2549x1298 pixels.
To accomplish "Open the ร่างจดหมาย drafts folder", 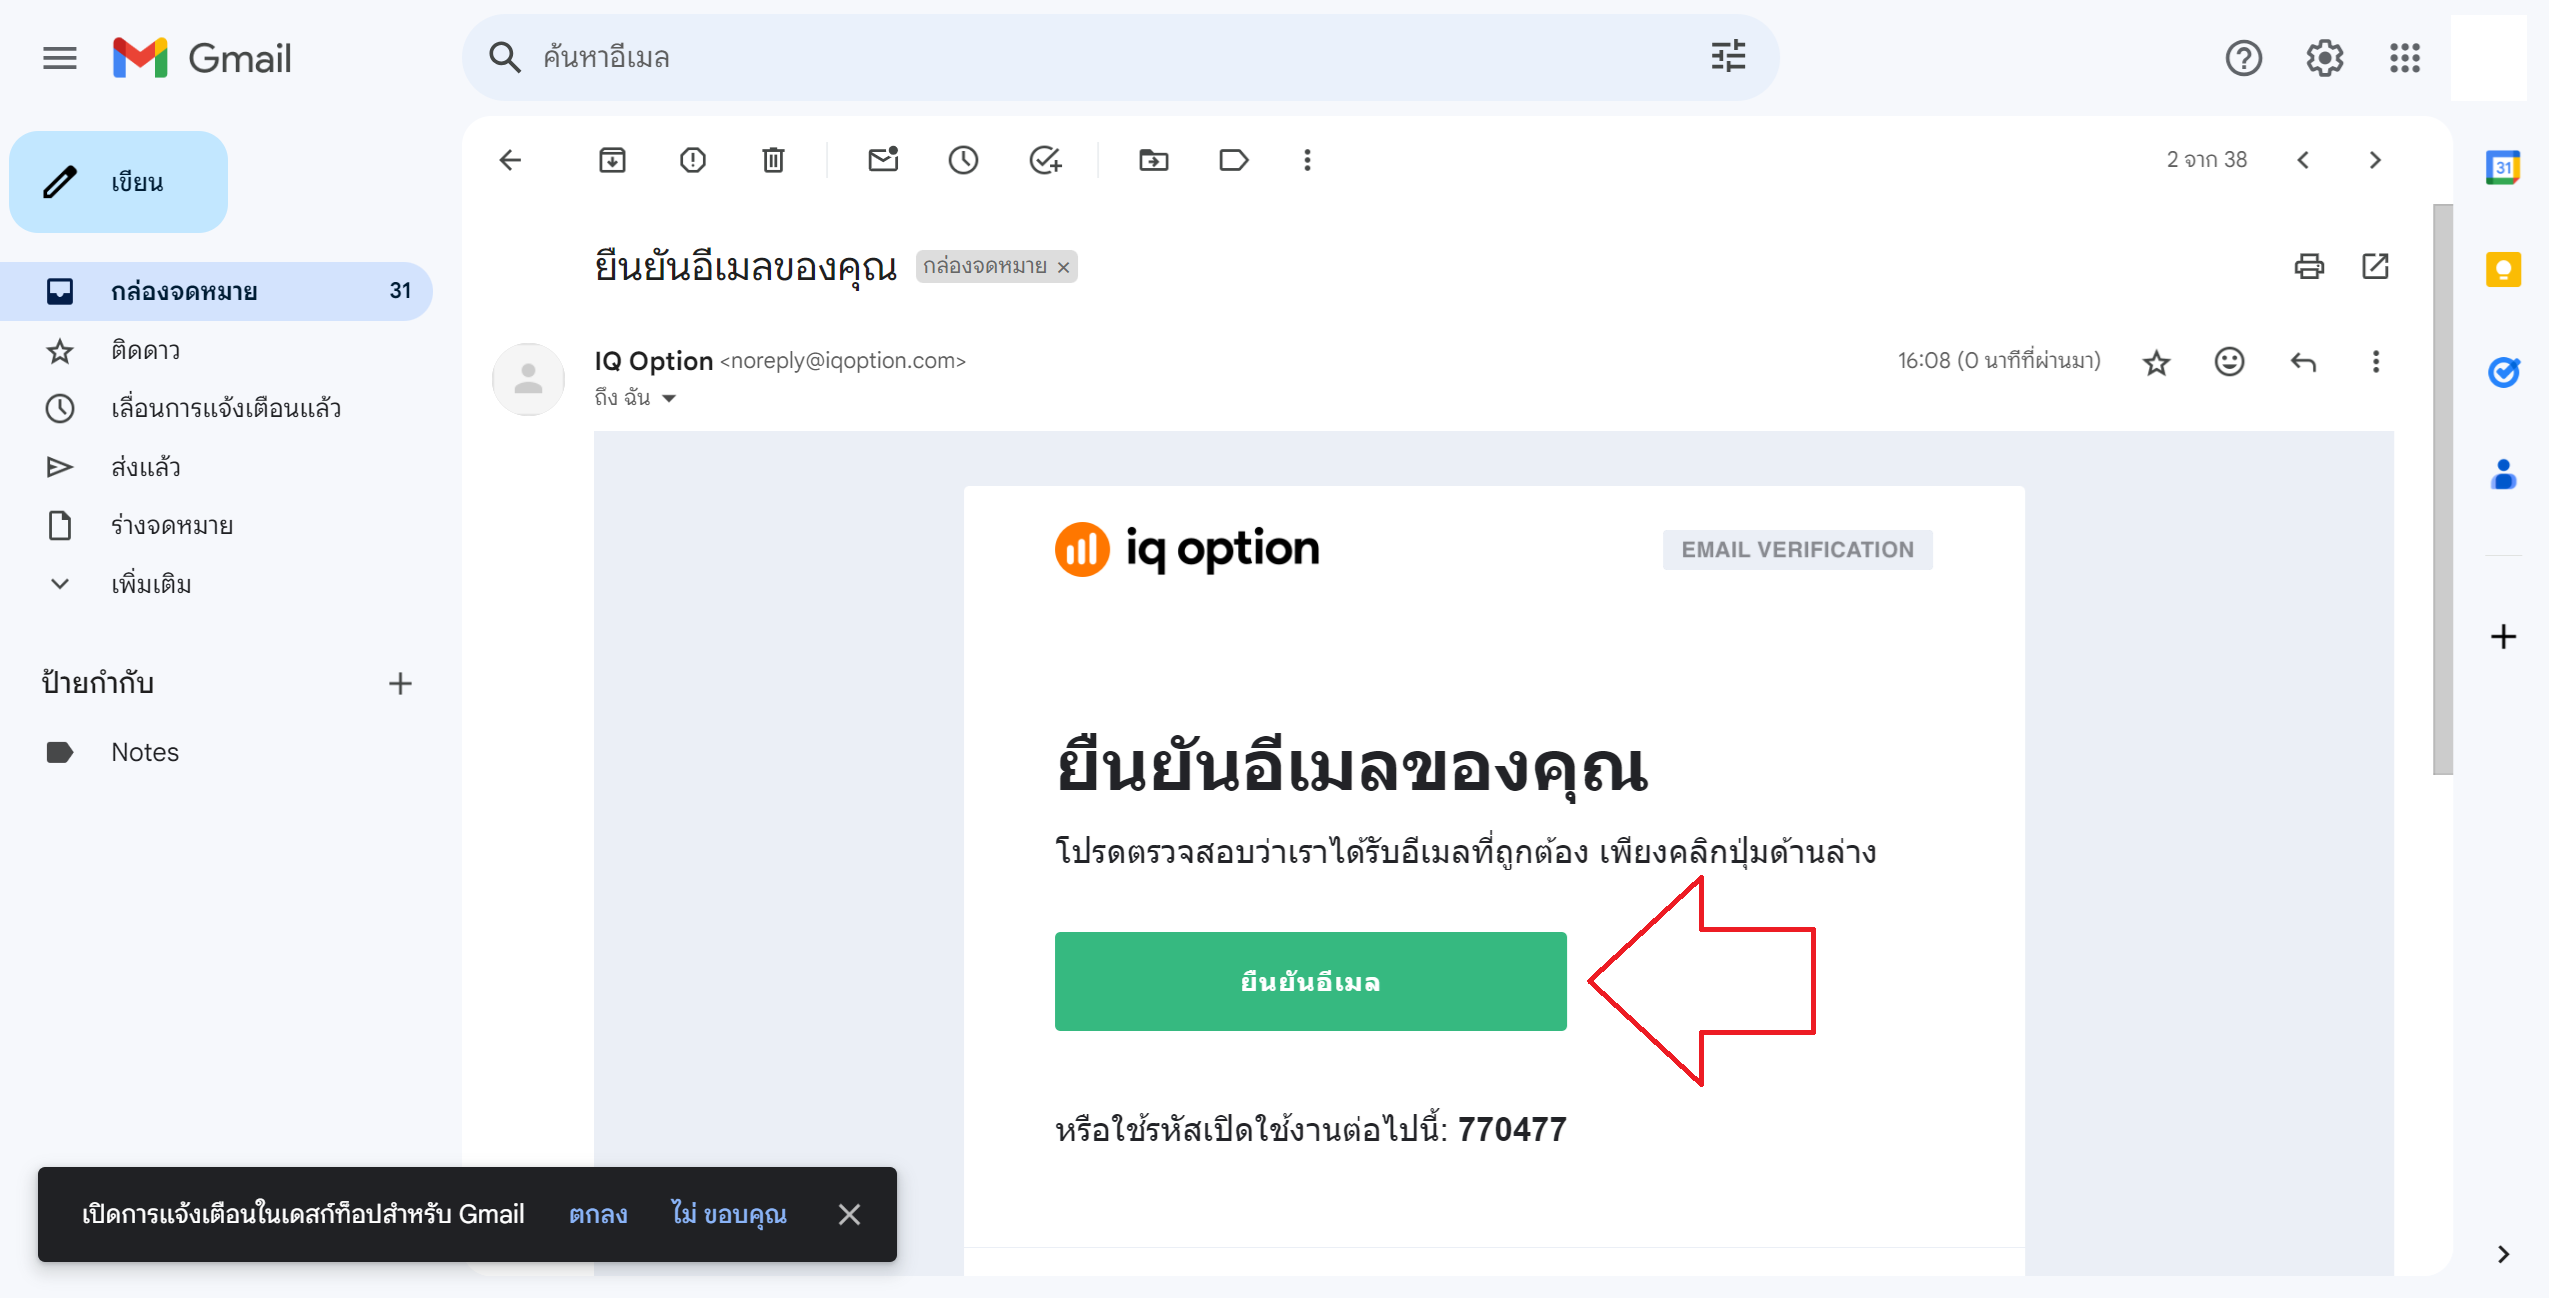I will tap(216, 525).
